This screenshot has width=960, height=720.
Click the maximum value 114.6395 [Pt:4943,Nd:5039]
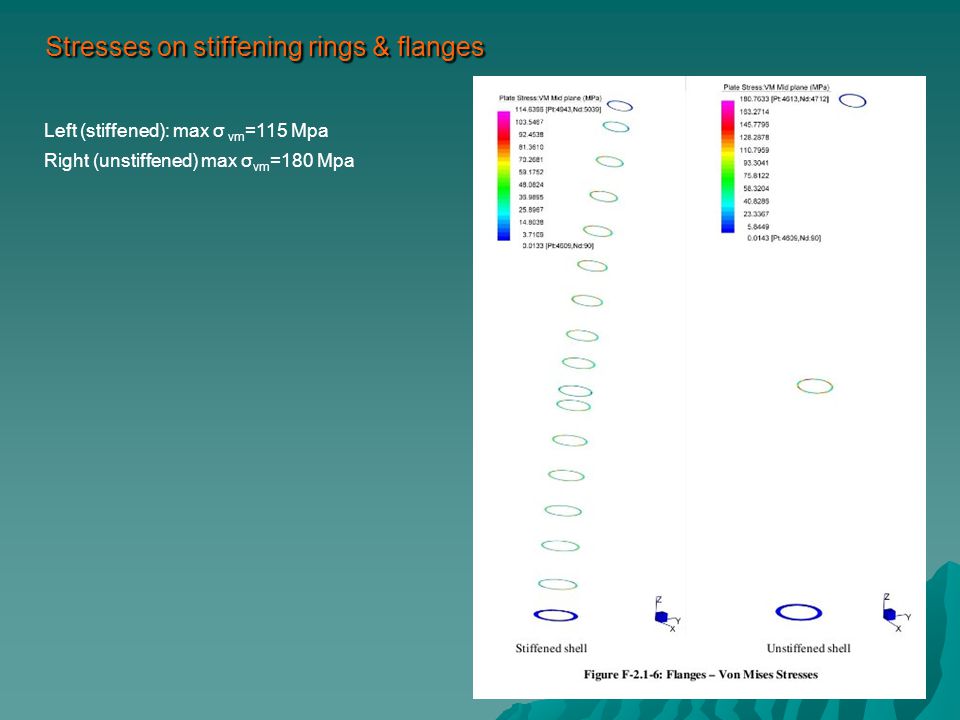pyautogui.click(x=558, y=110)
